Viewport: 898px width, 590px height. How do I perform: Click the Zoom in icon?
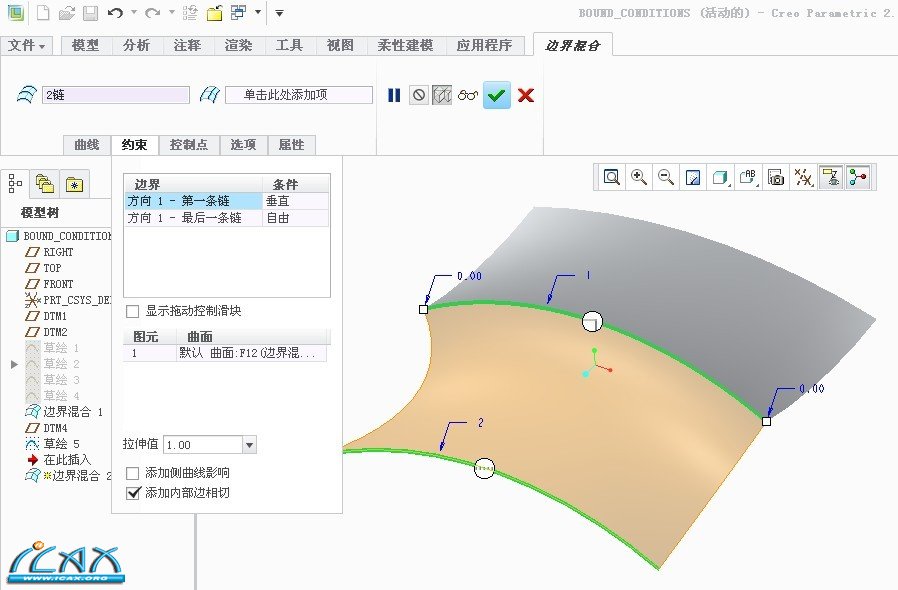click(639, 177)
